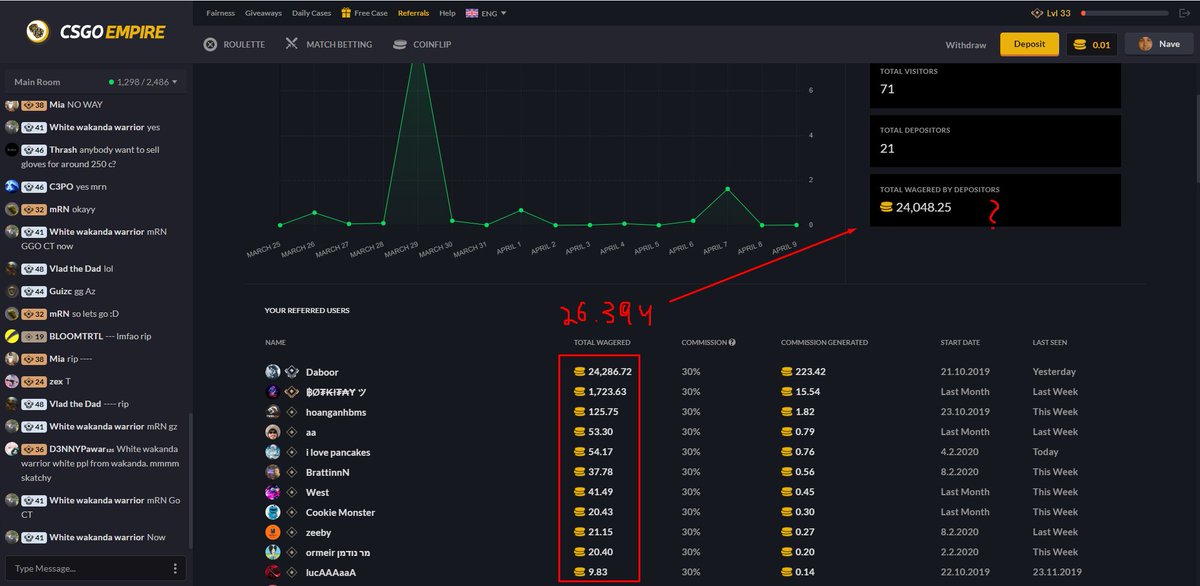Focus the Type Message chat input
This screenshot has height=586, width=1200.
tap(86, 568)
